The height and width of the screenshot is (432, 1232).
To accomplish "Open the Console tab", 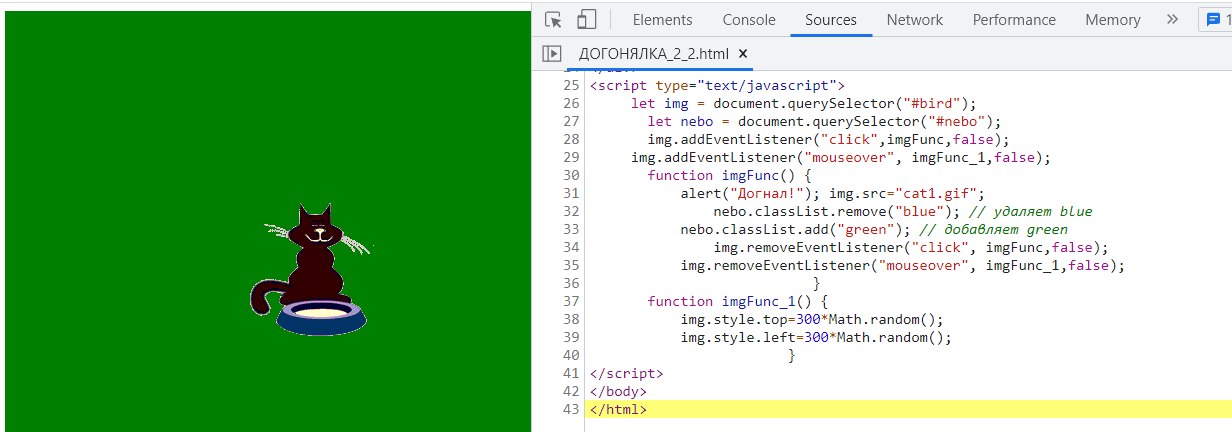I will (749, 20).
